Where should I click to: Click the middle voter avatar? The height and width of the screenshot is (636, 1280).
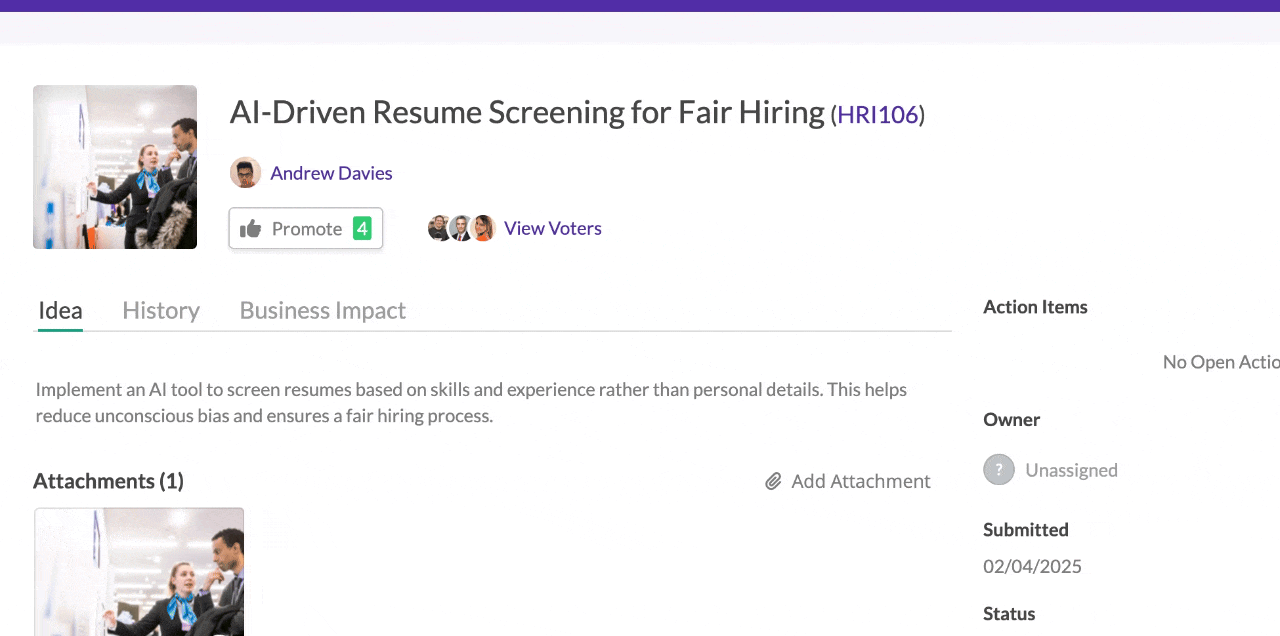(x=461, y=228)
